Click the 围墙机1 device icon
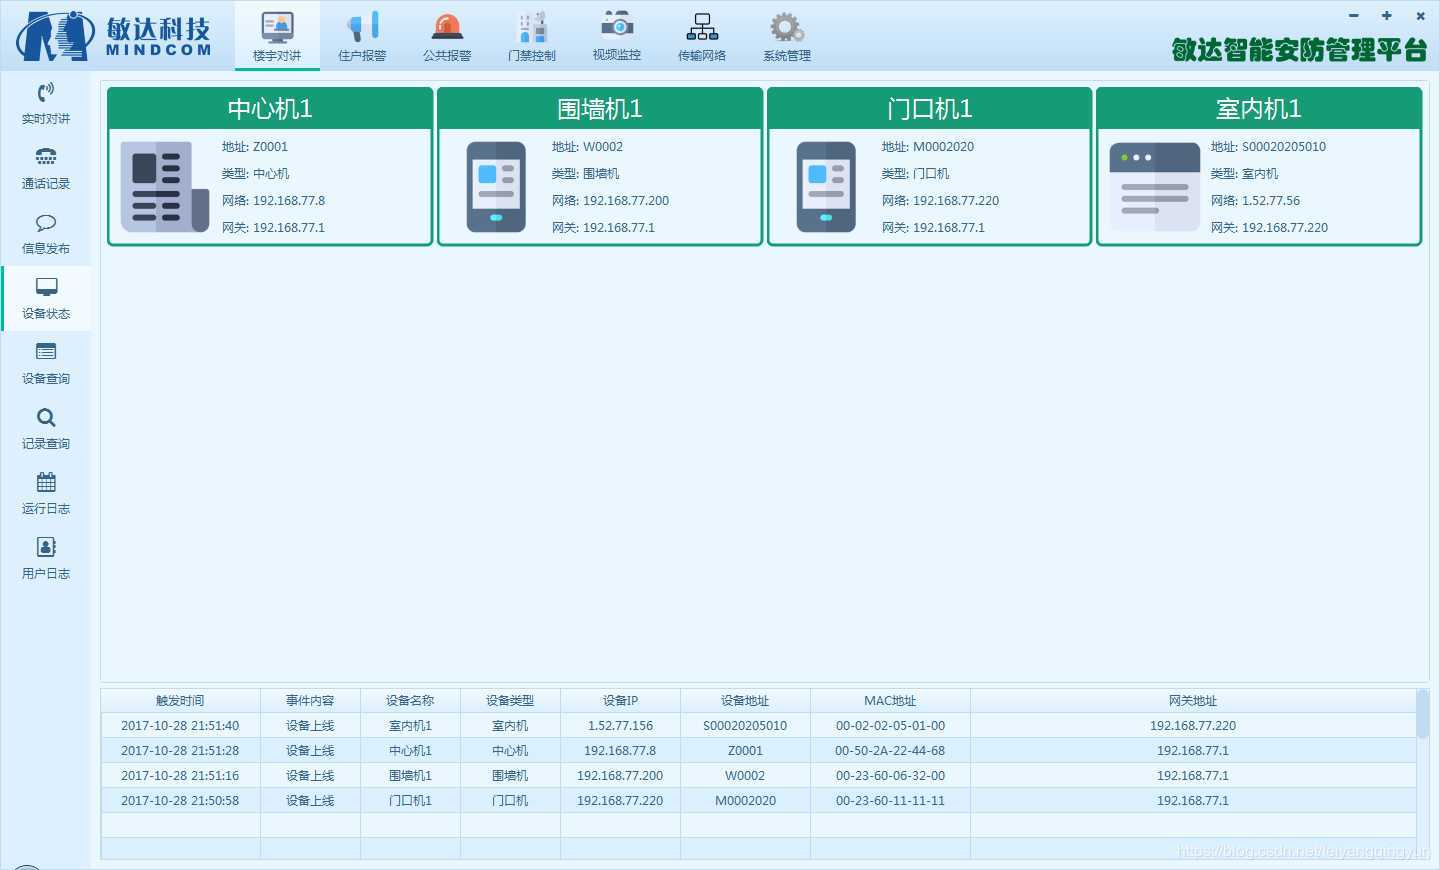The width and height of the screenshot is (1440, 870). 496,187
